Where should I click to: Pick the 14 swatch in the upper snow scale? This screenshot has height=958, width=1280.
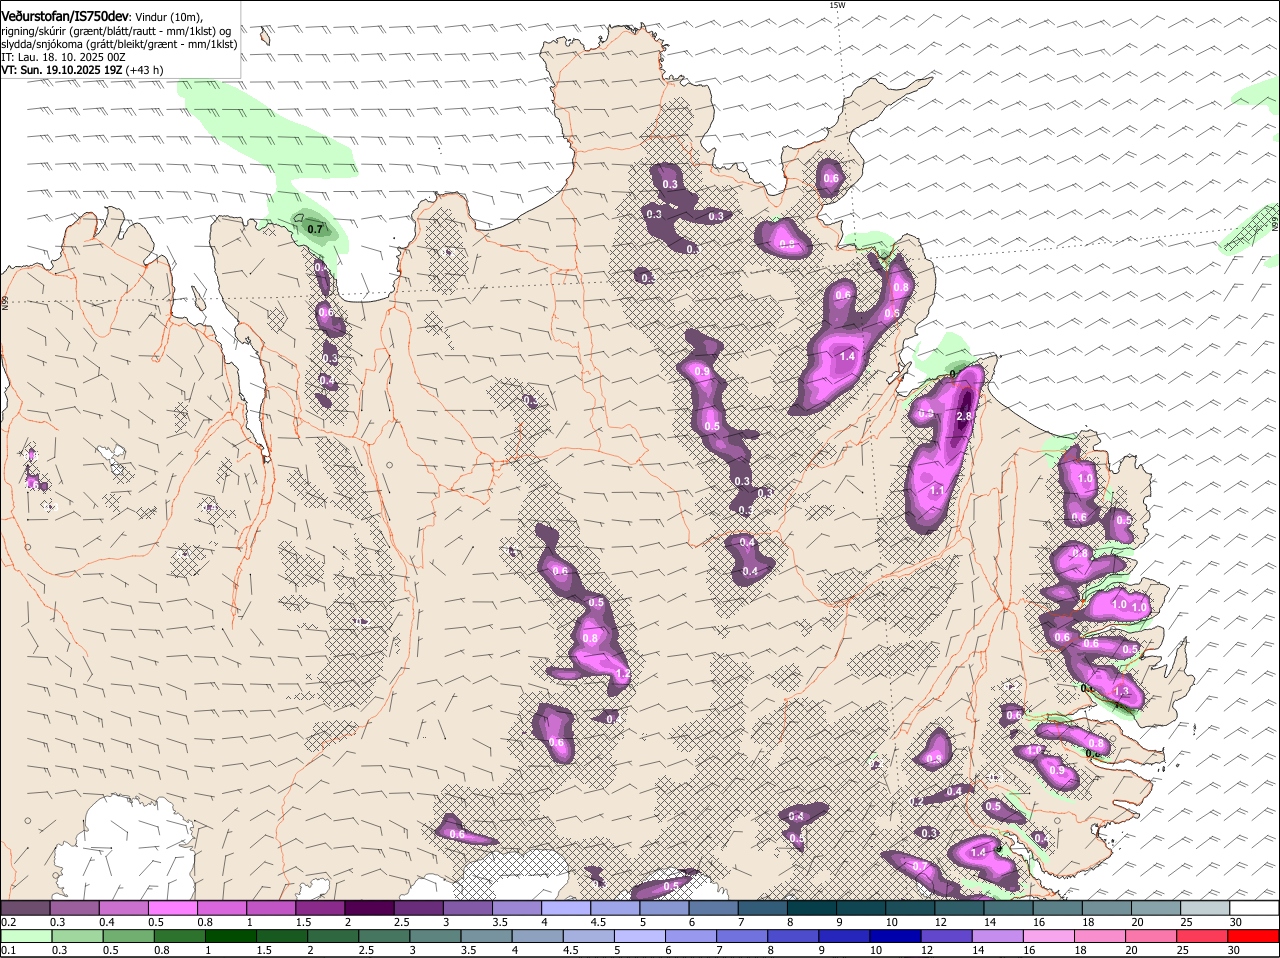click(x=1009, y=907)
